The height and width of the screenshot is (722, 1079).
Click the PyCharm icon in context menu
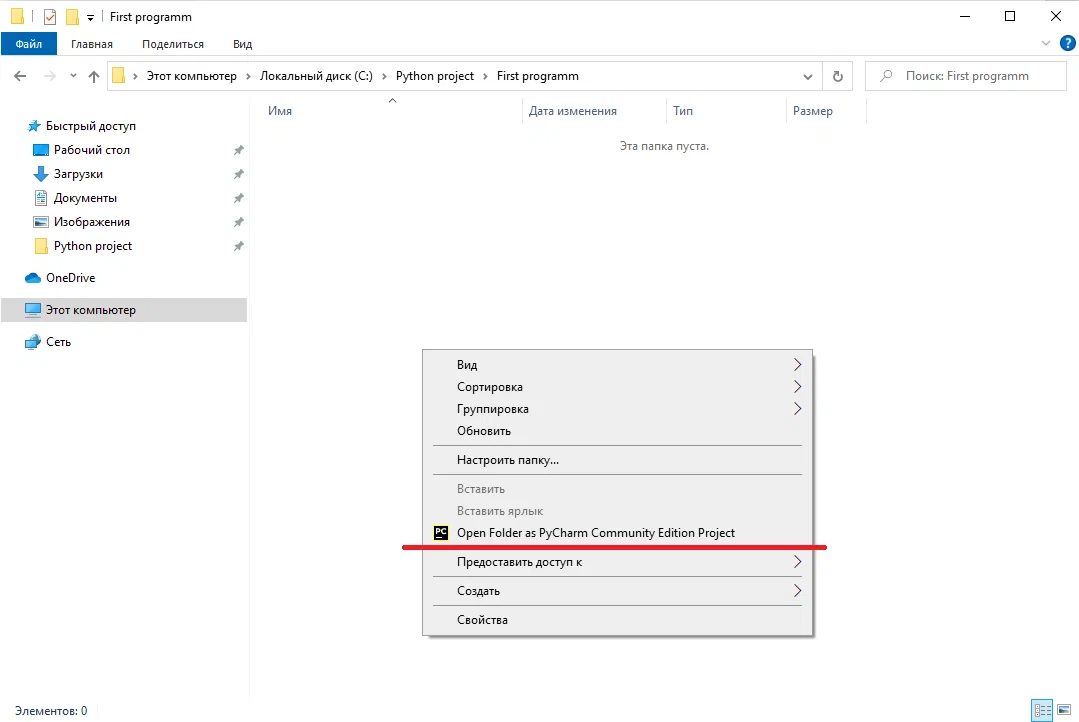click(x=441, y=533)
